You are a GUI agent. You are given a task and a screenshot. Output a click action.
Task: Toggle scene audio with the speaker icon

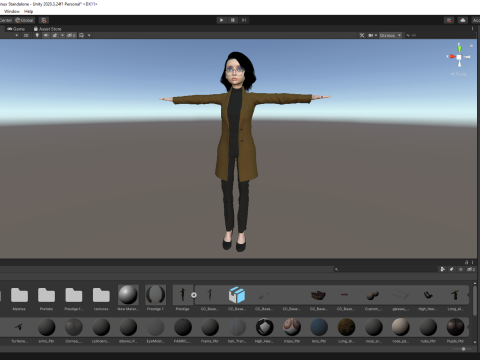(46, 35)
